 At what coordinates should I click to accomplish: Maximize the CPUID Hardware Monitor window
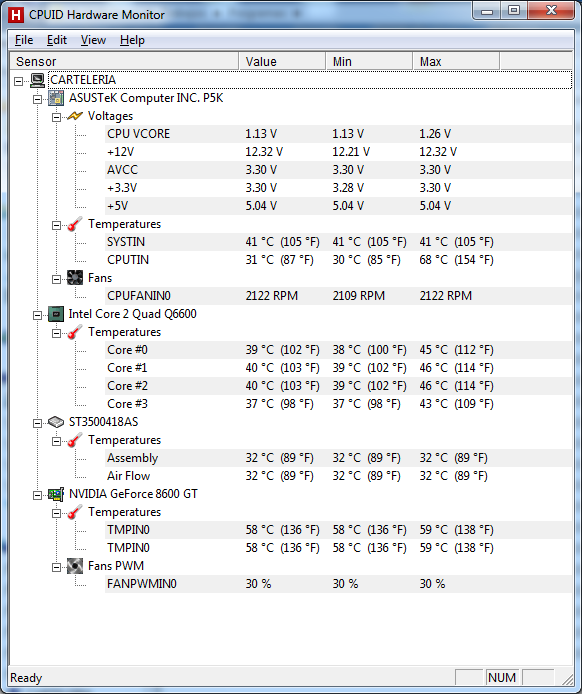[514, 11]
